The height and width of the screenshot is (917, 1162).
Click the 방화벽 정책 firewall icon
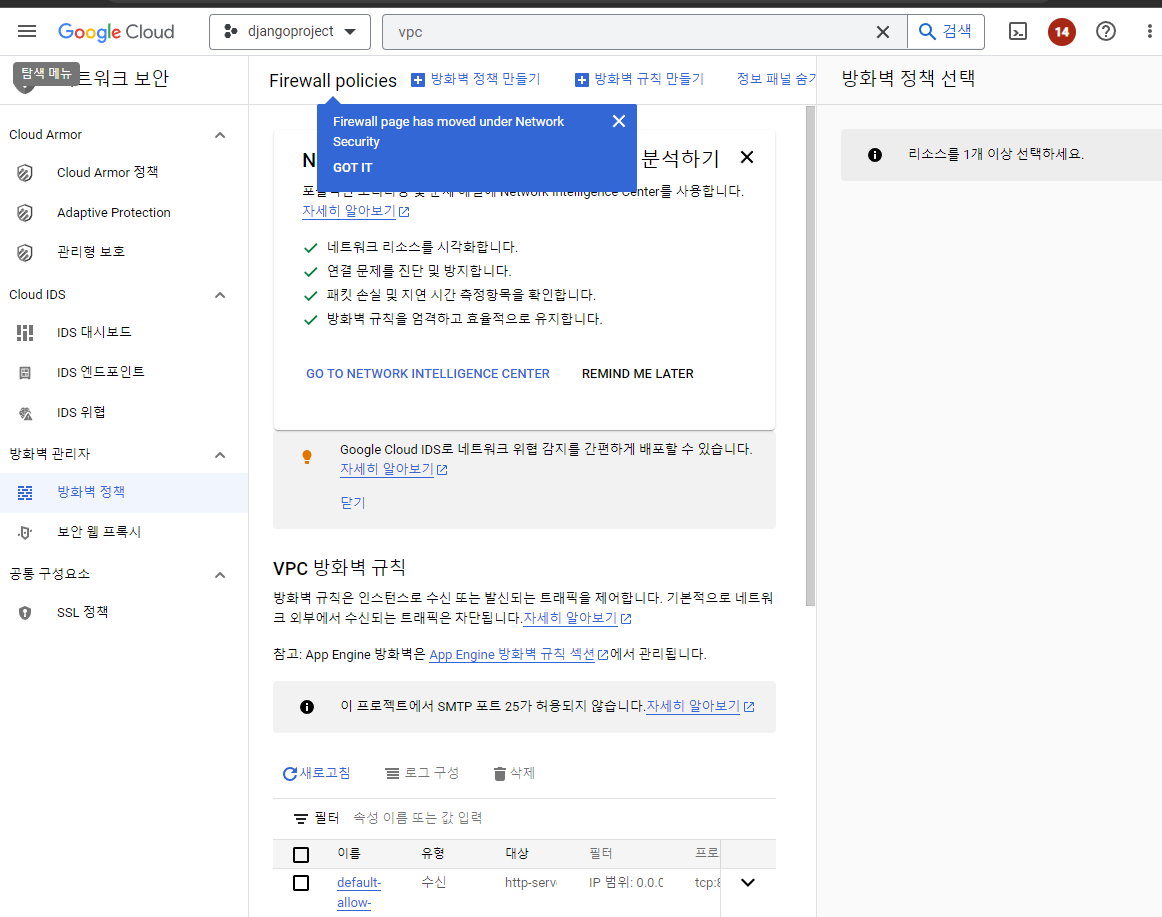25,493
